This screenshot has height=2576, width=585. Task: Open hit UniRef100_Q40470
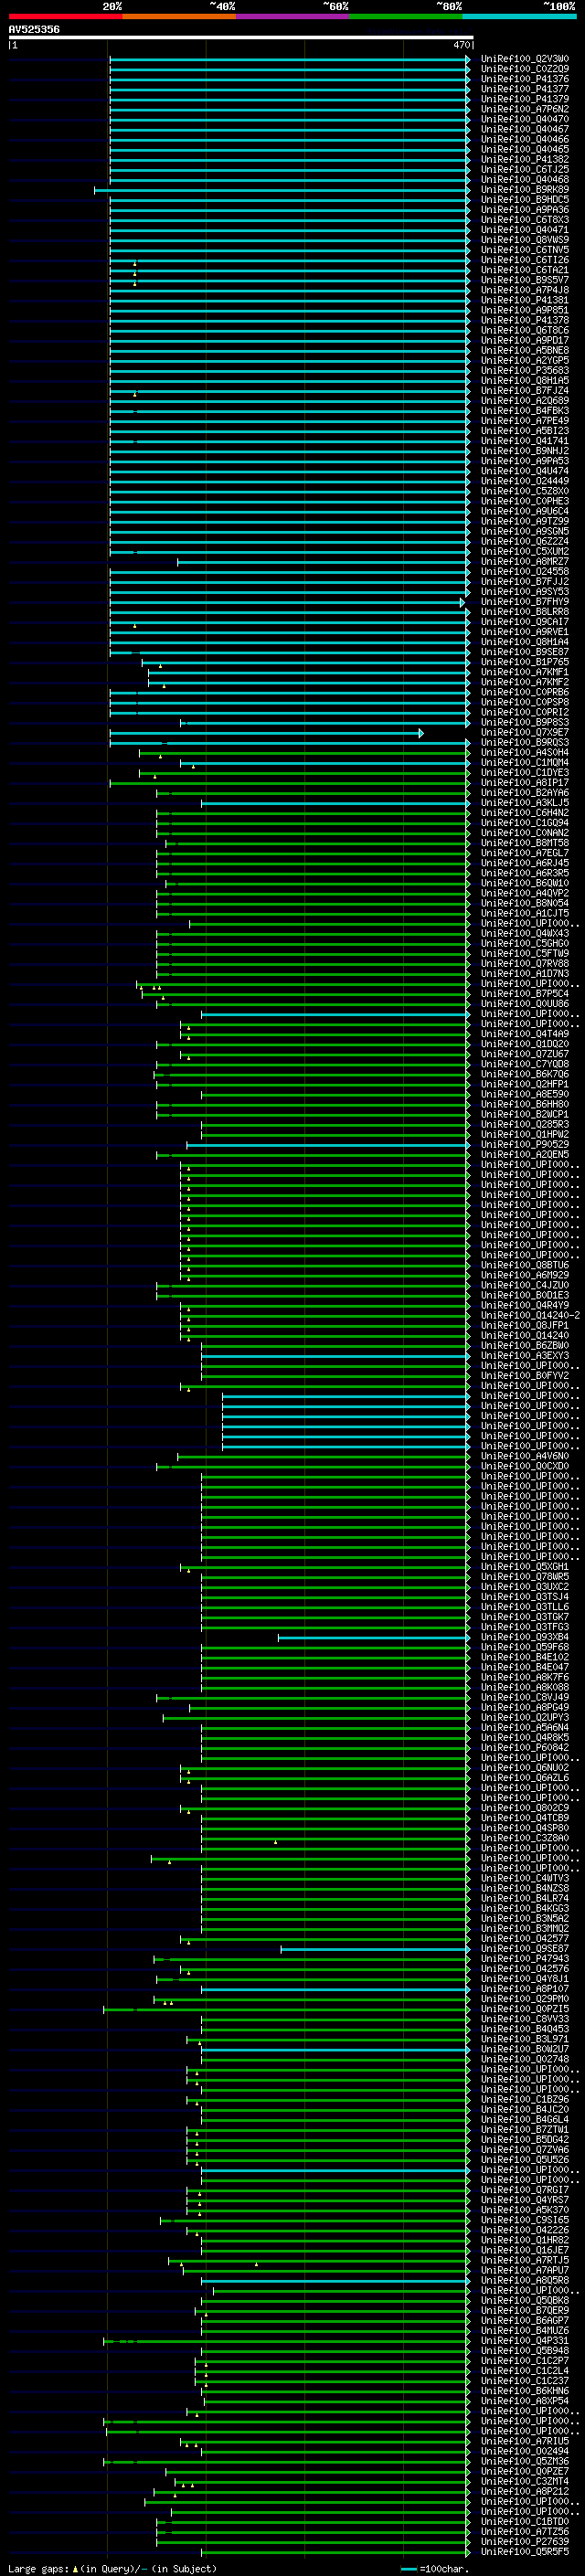525,119
